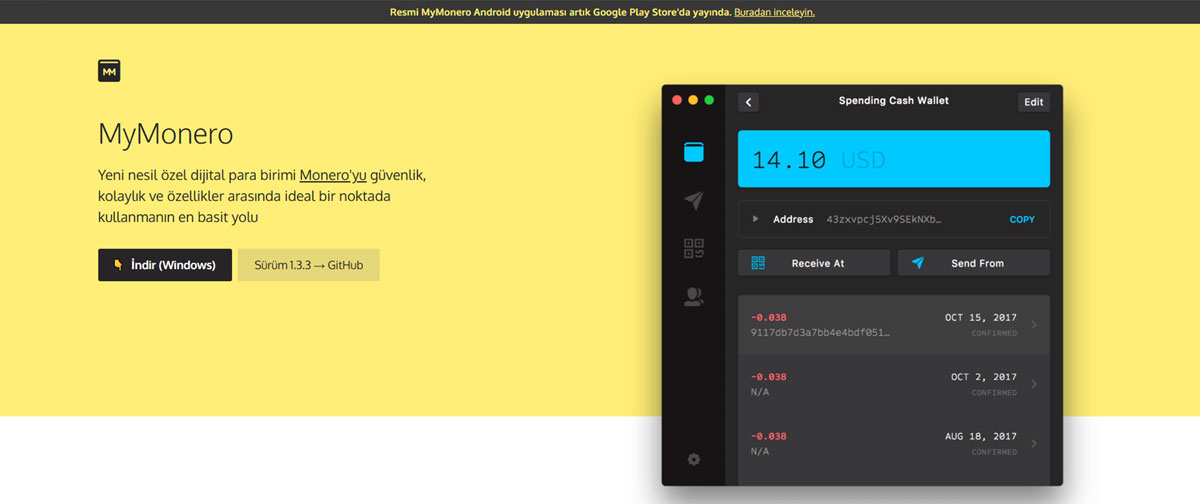1200x504 pixels.
Task: Click the Receive At button
Action: (x=814, y=263)
